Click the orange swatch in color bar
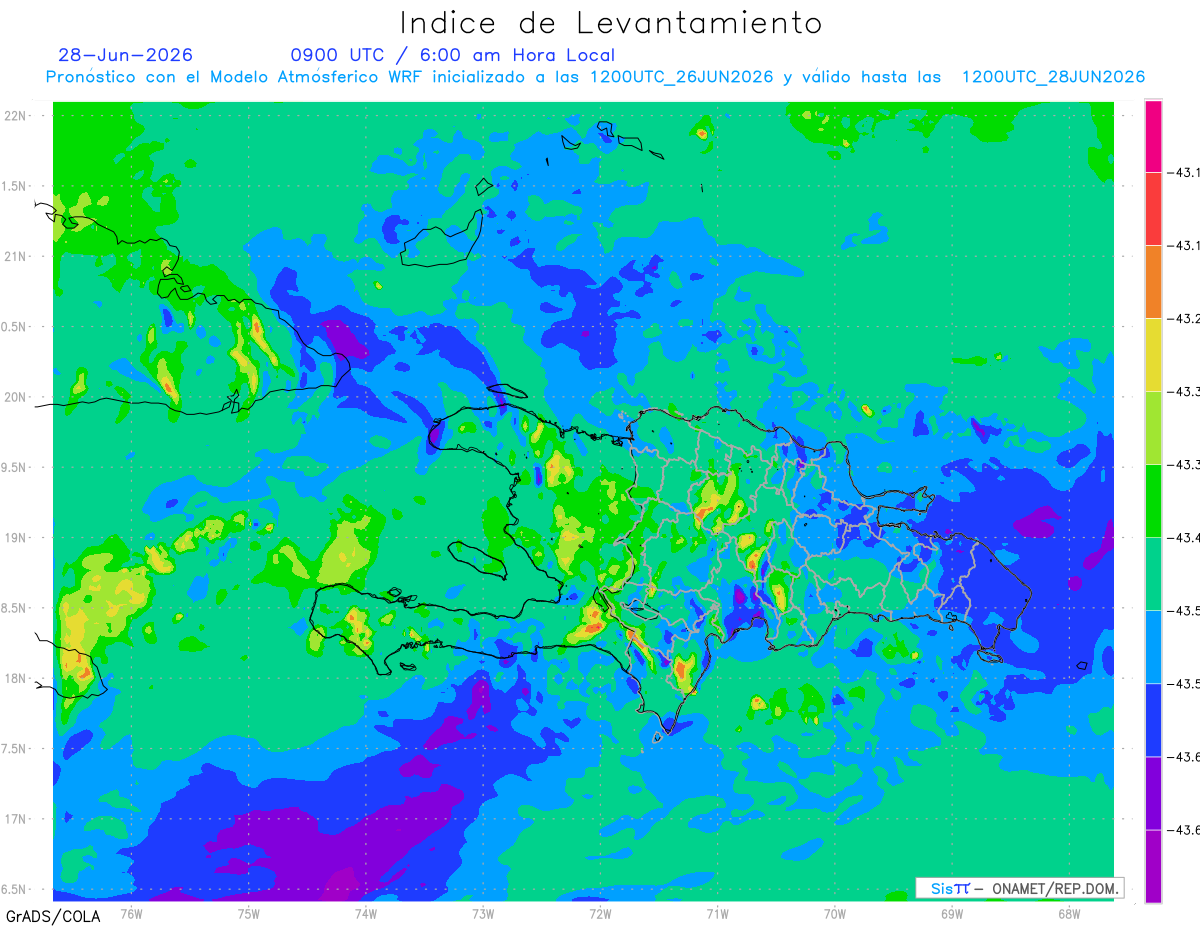Viewport: 1200px width, 927px height. pos(1153,282)
